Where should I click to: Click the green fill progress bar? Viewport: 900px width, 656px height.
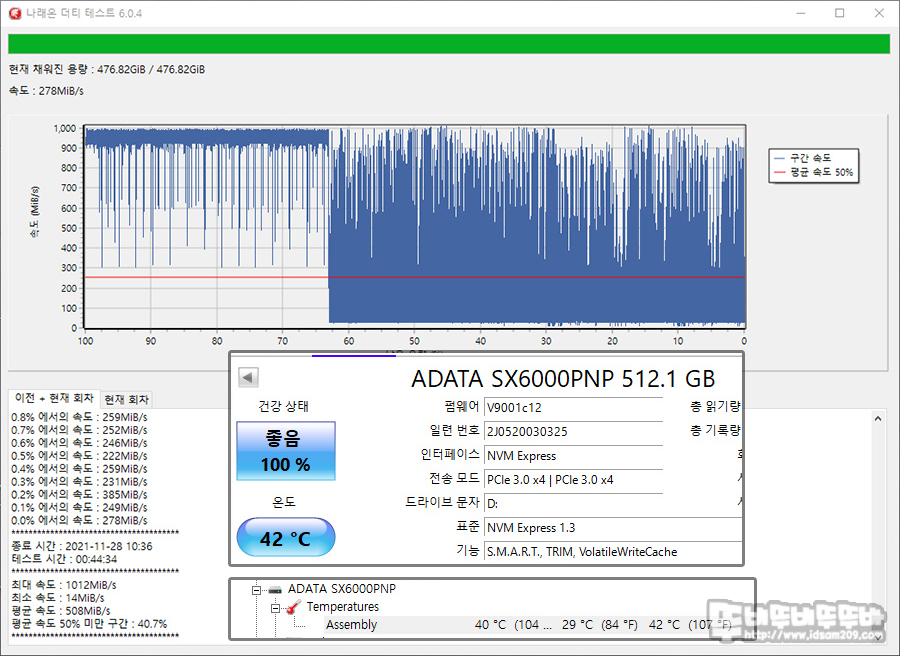(449, 44)
